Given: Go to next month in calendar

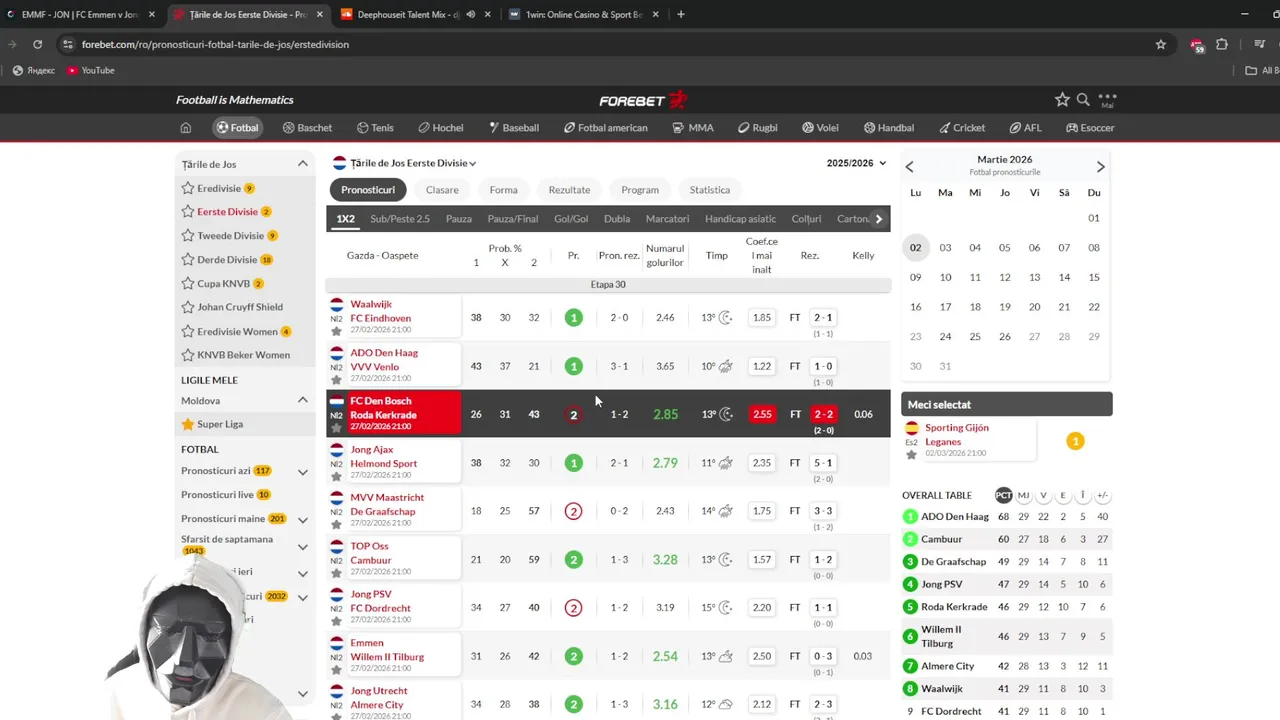Looking at the screenshot, I should pyautogui.click(x=1100, y=167).
